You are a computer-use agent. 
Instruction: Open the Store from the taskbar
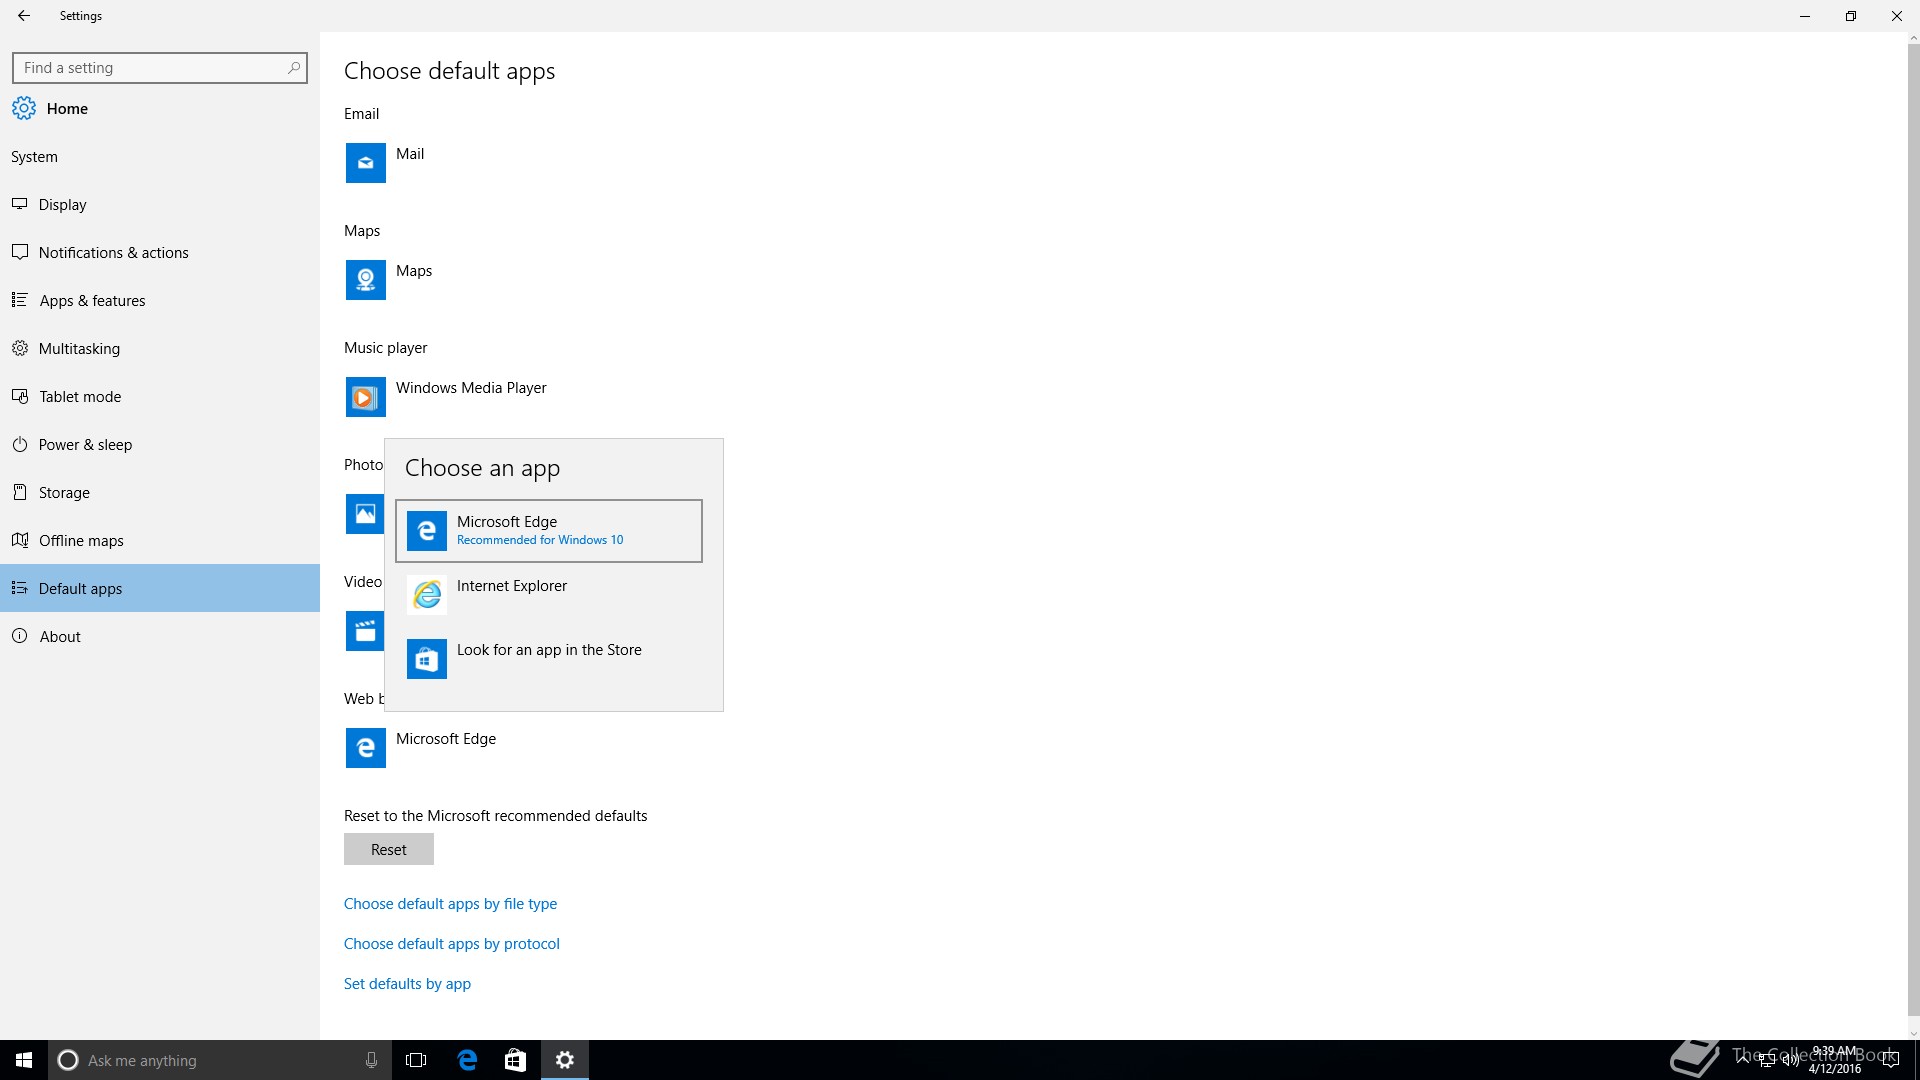tap(515, 1060)
